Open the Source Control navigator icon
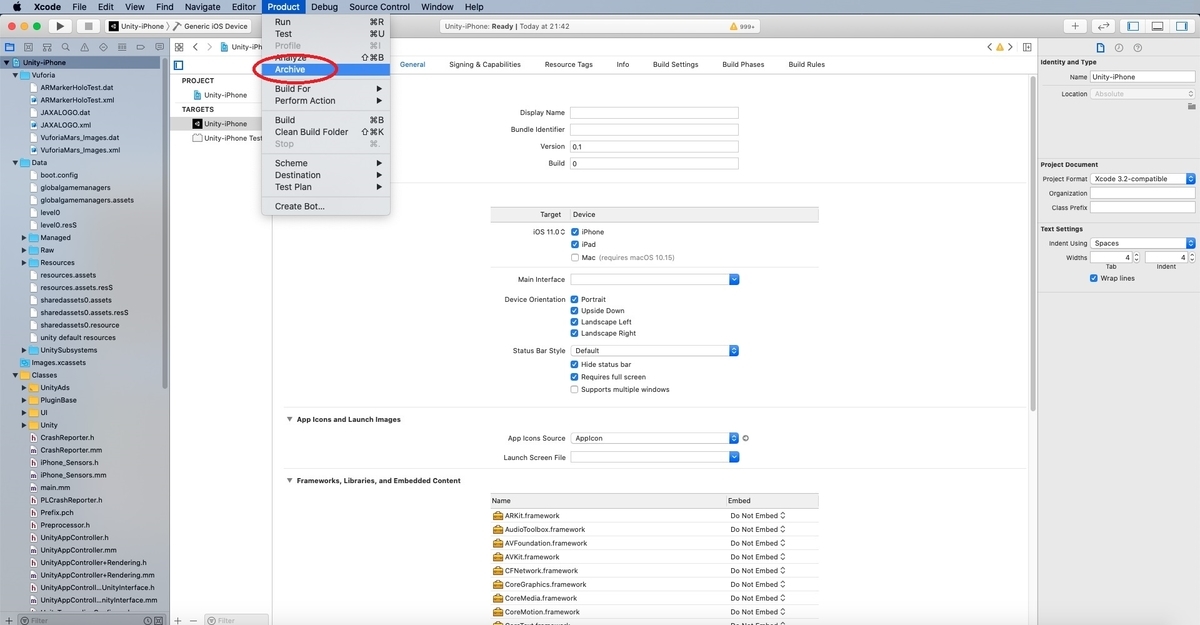Image resolution: width=1200 pixels, height=625 pixels. tap(28, 47)
